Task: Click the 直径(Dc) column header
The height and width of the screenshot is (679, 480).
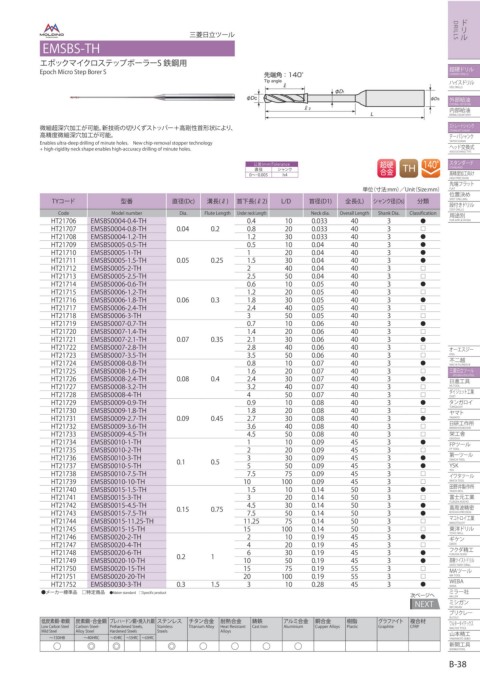Action: pos(183,201)
